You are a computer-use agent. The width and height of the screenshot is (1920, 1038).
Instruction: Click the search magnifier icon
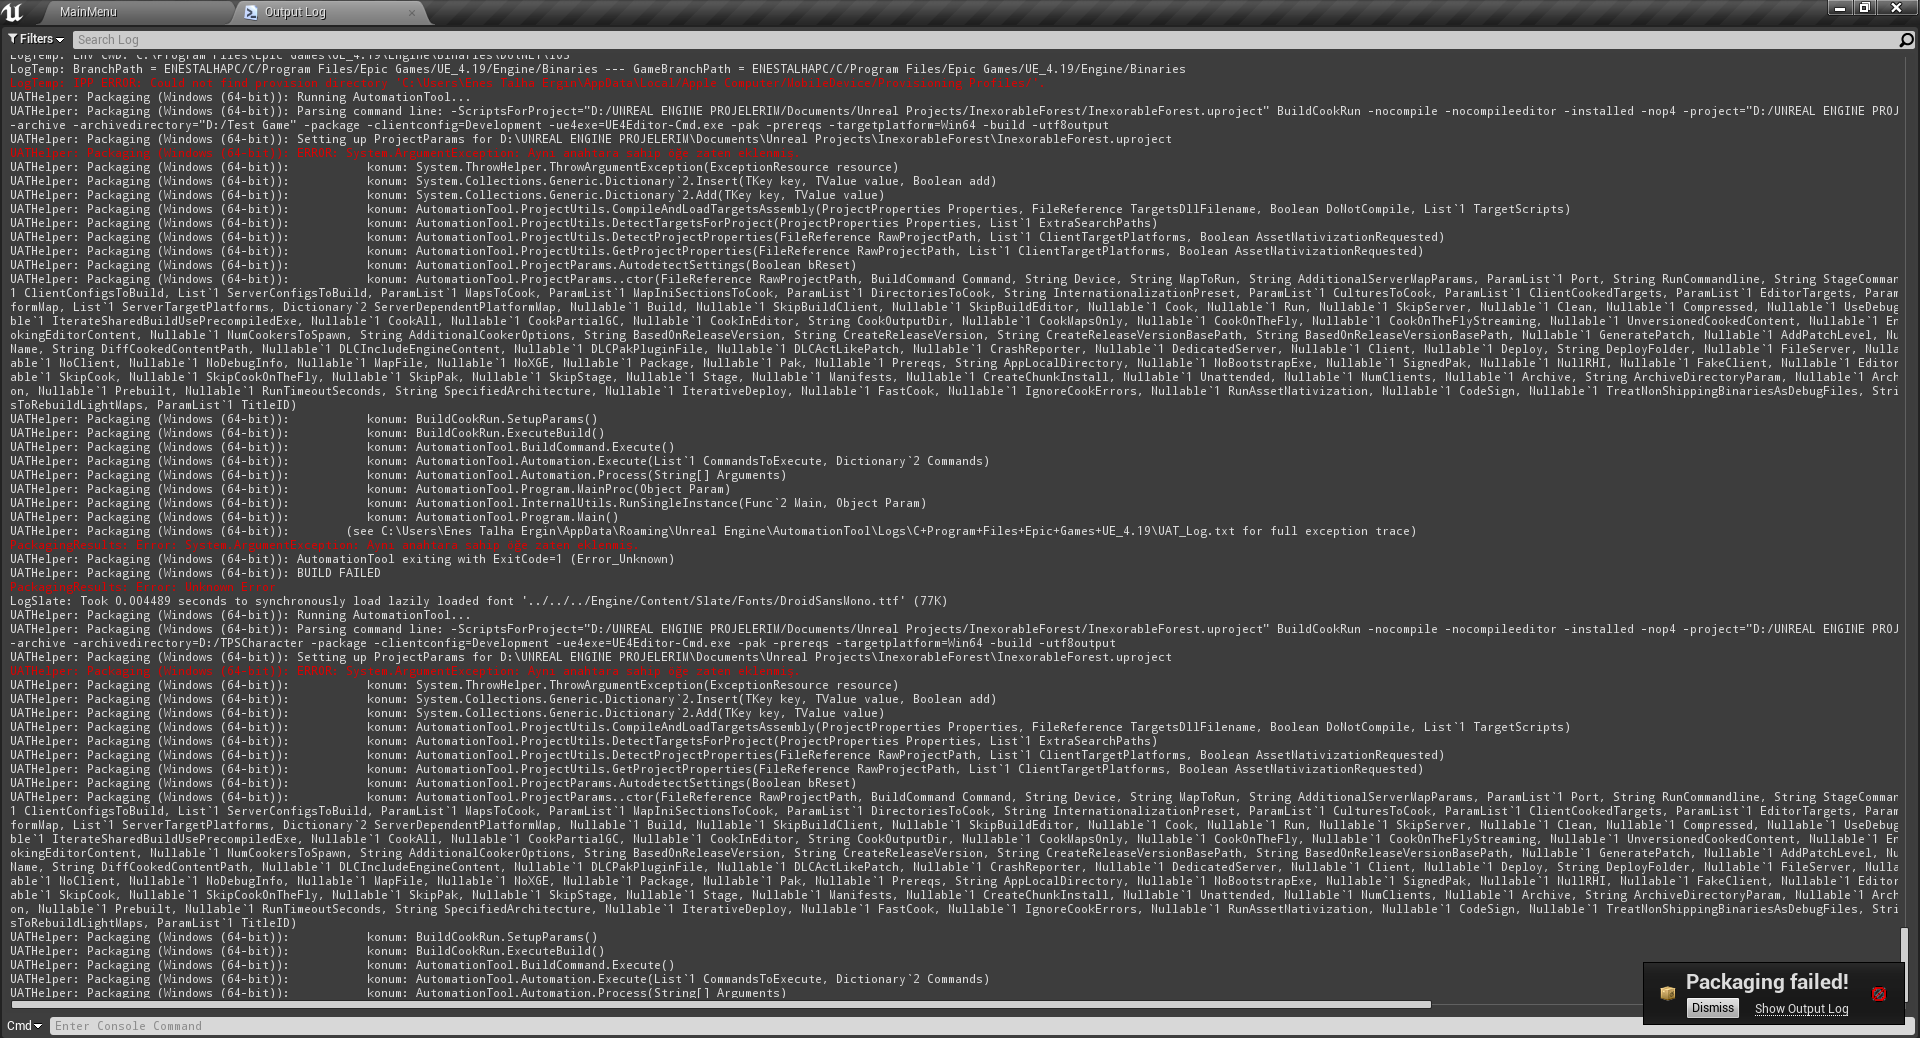[x=1906, y=40]
